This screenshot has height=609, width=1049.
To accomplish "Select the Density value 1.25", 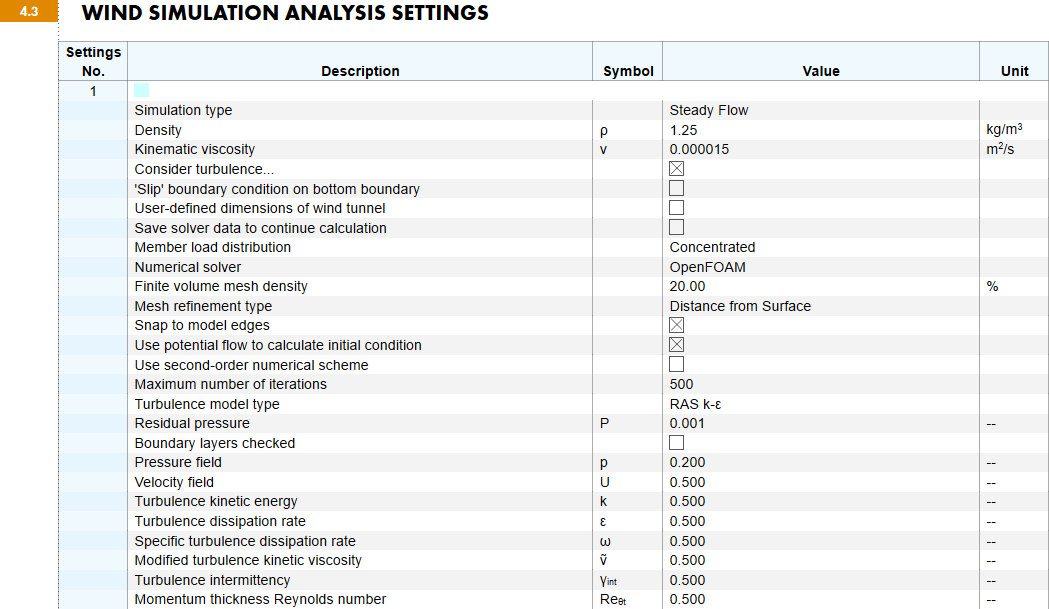I will pos(684,130).
